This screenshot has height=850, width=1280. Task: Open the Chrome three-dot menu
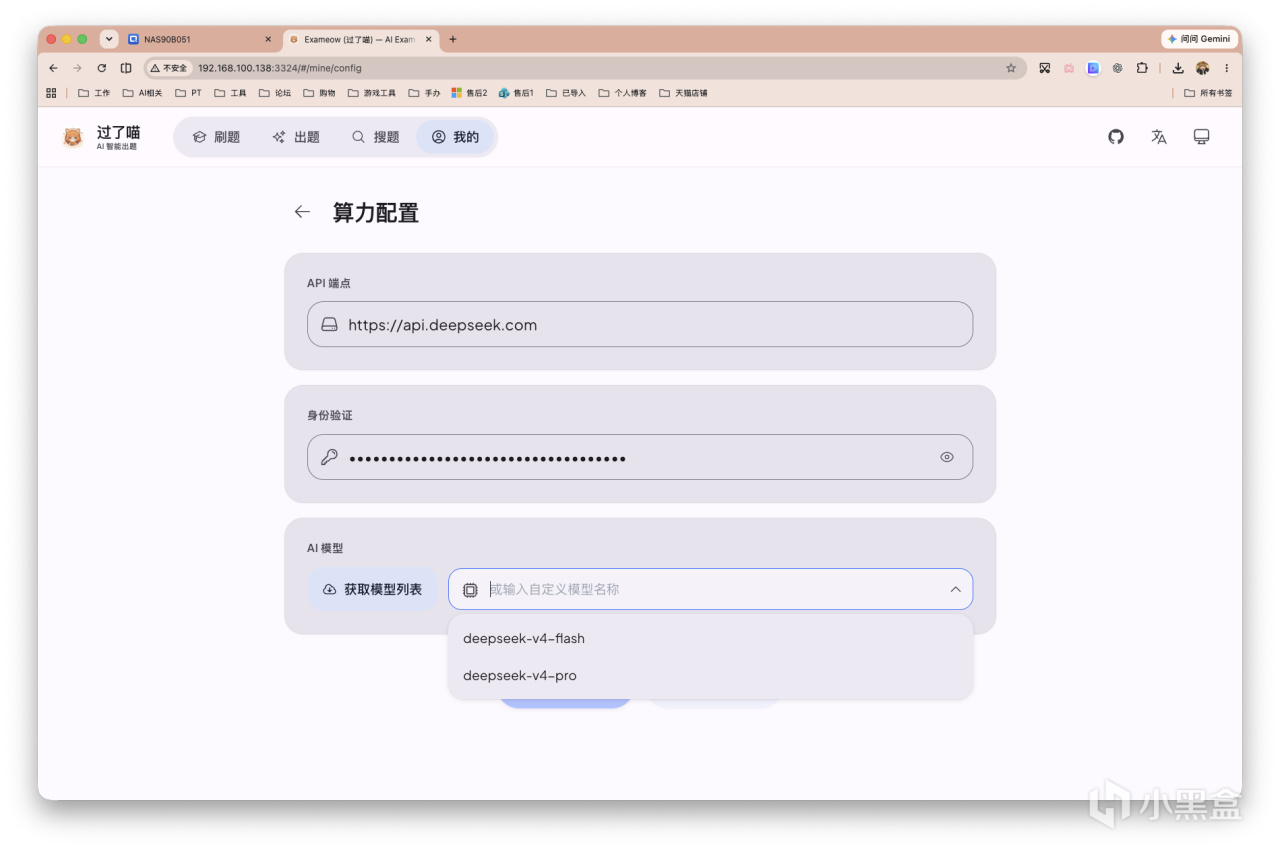1227,68
